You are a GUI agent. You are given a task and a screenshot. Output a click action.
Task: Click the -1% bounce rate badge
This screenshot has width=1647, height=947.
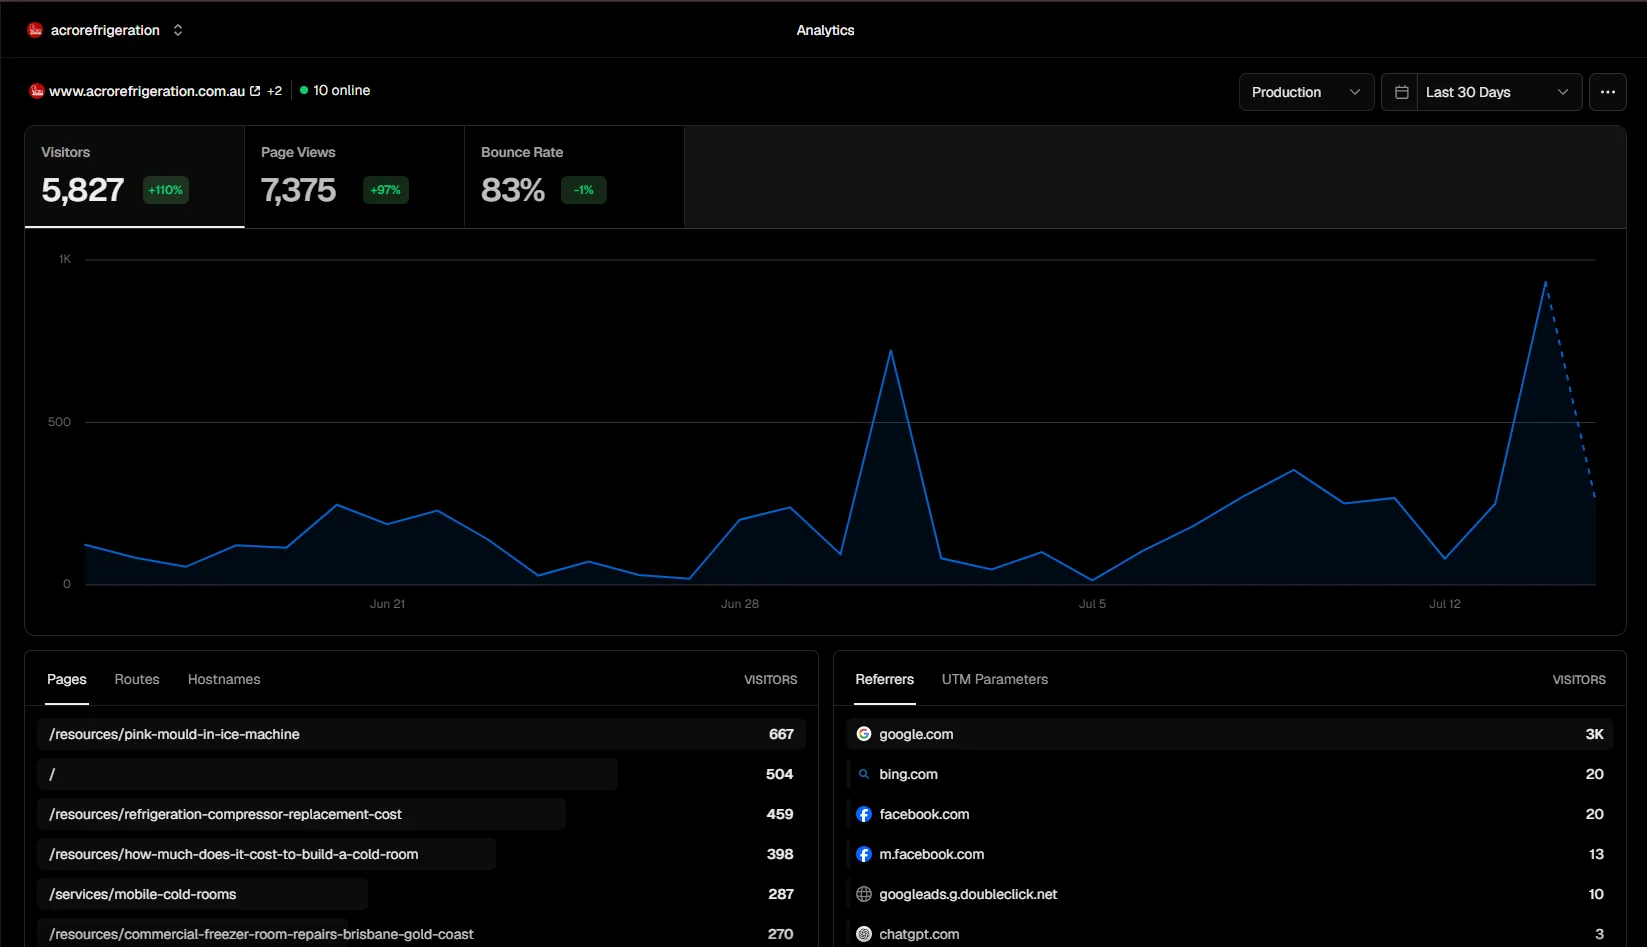pyautogui.click(x=584, y=190)
